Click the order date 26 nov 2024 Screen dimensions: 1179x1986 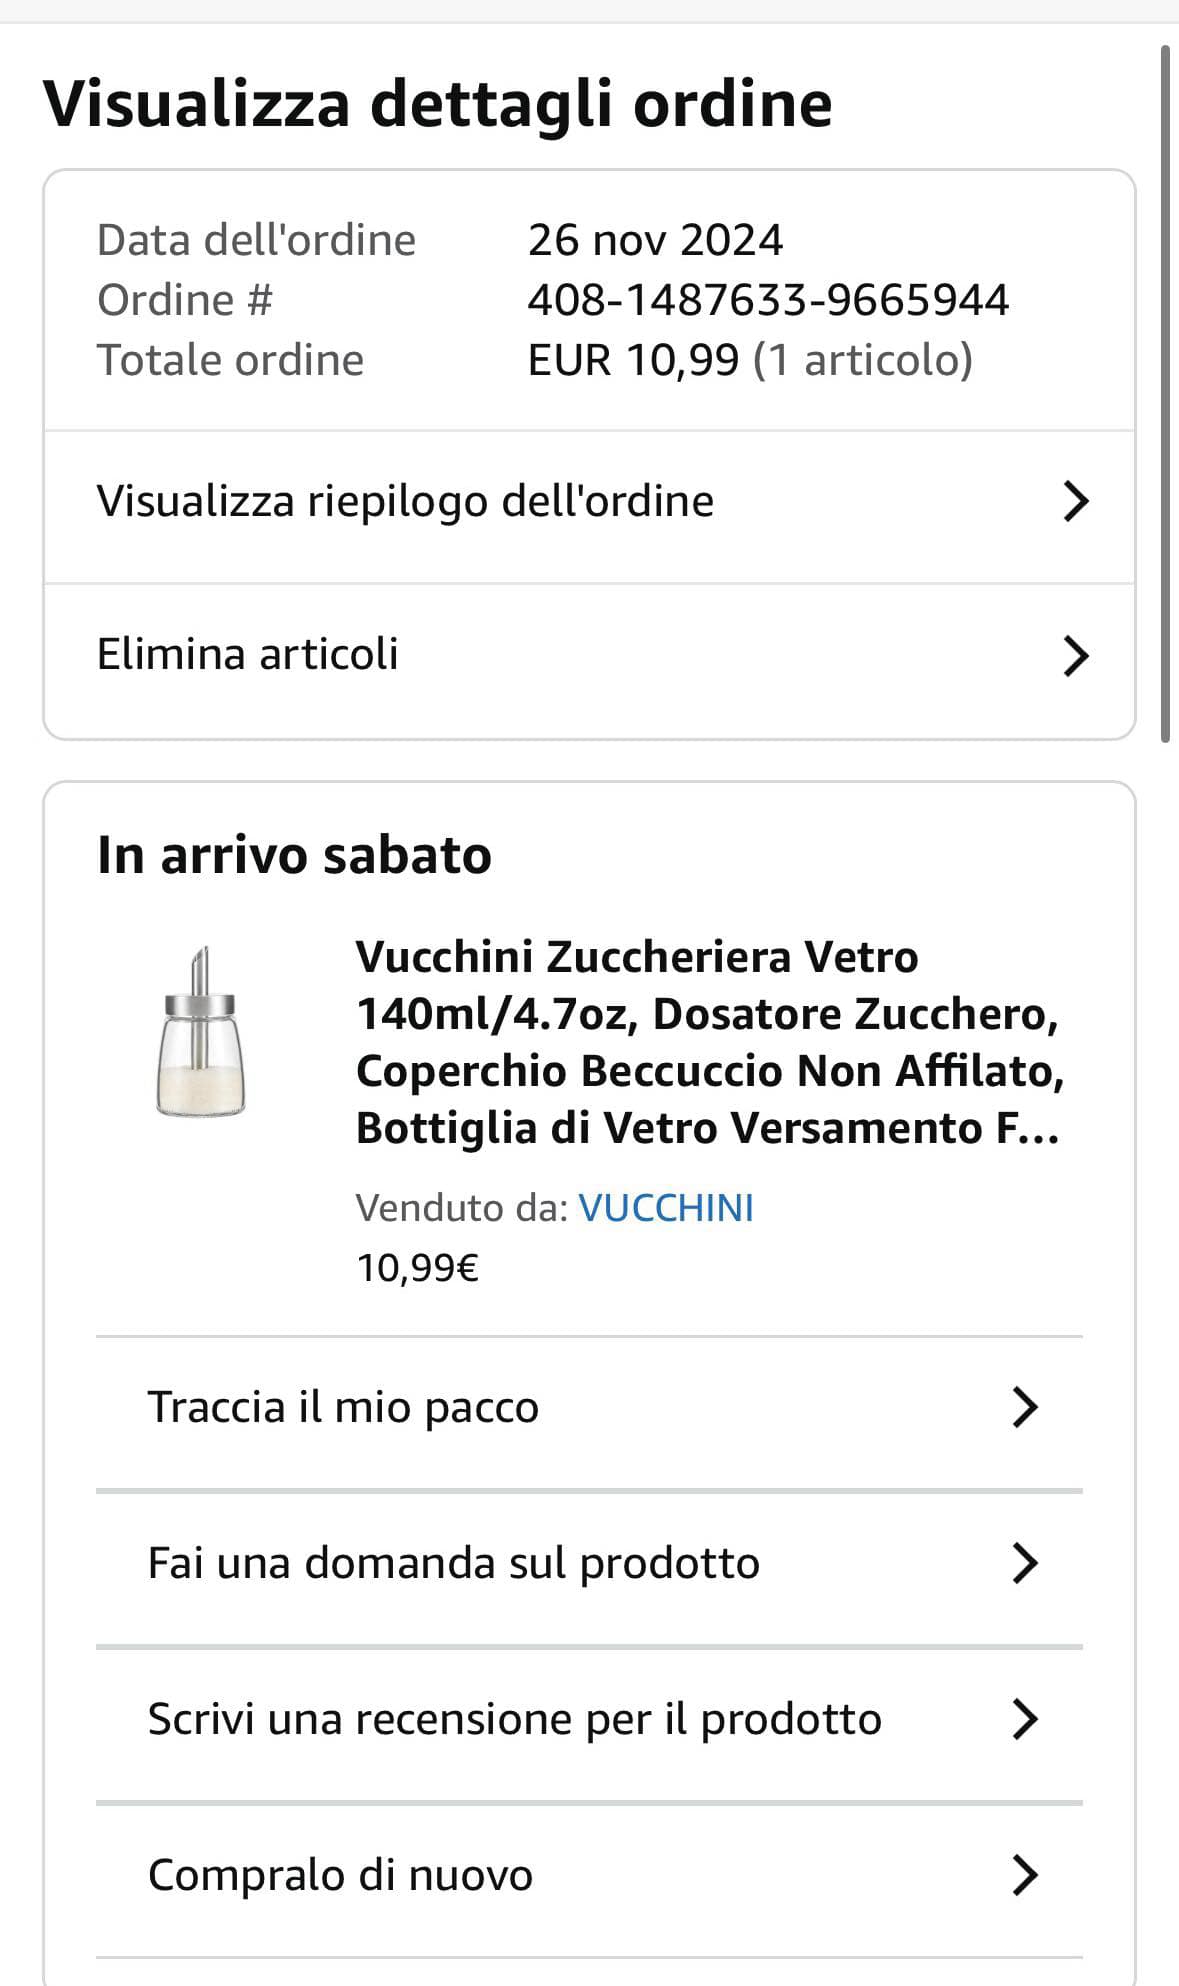pos(655,240)
